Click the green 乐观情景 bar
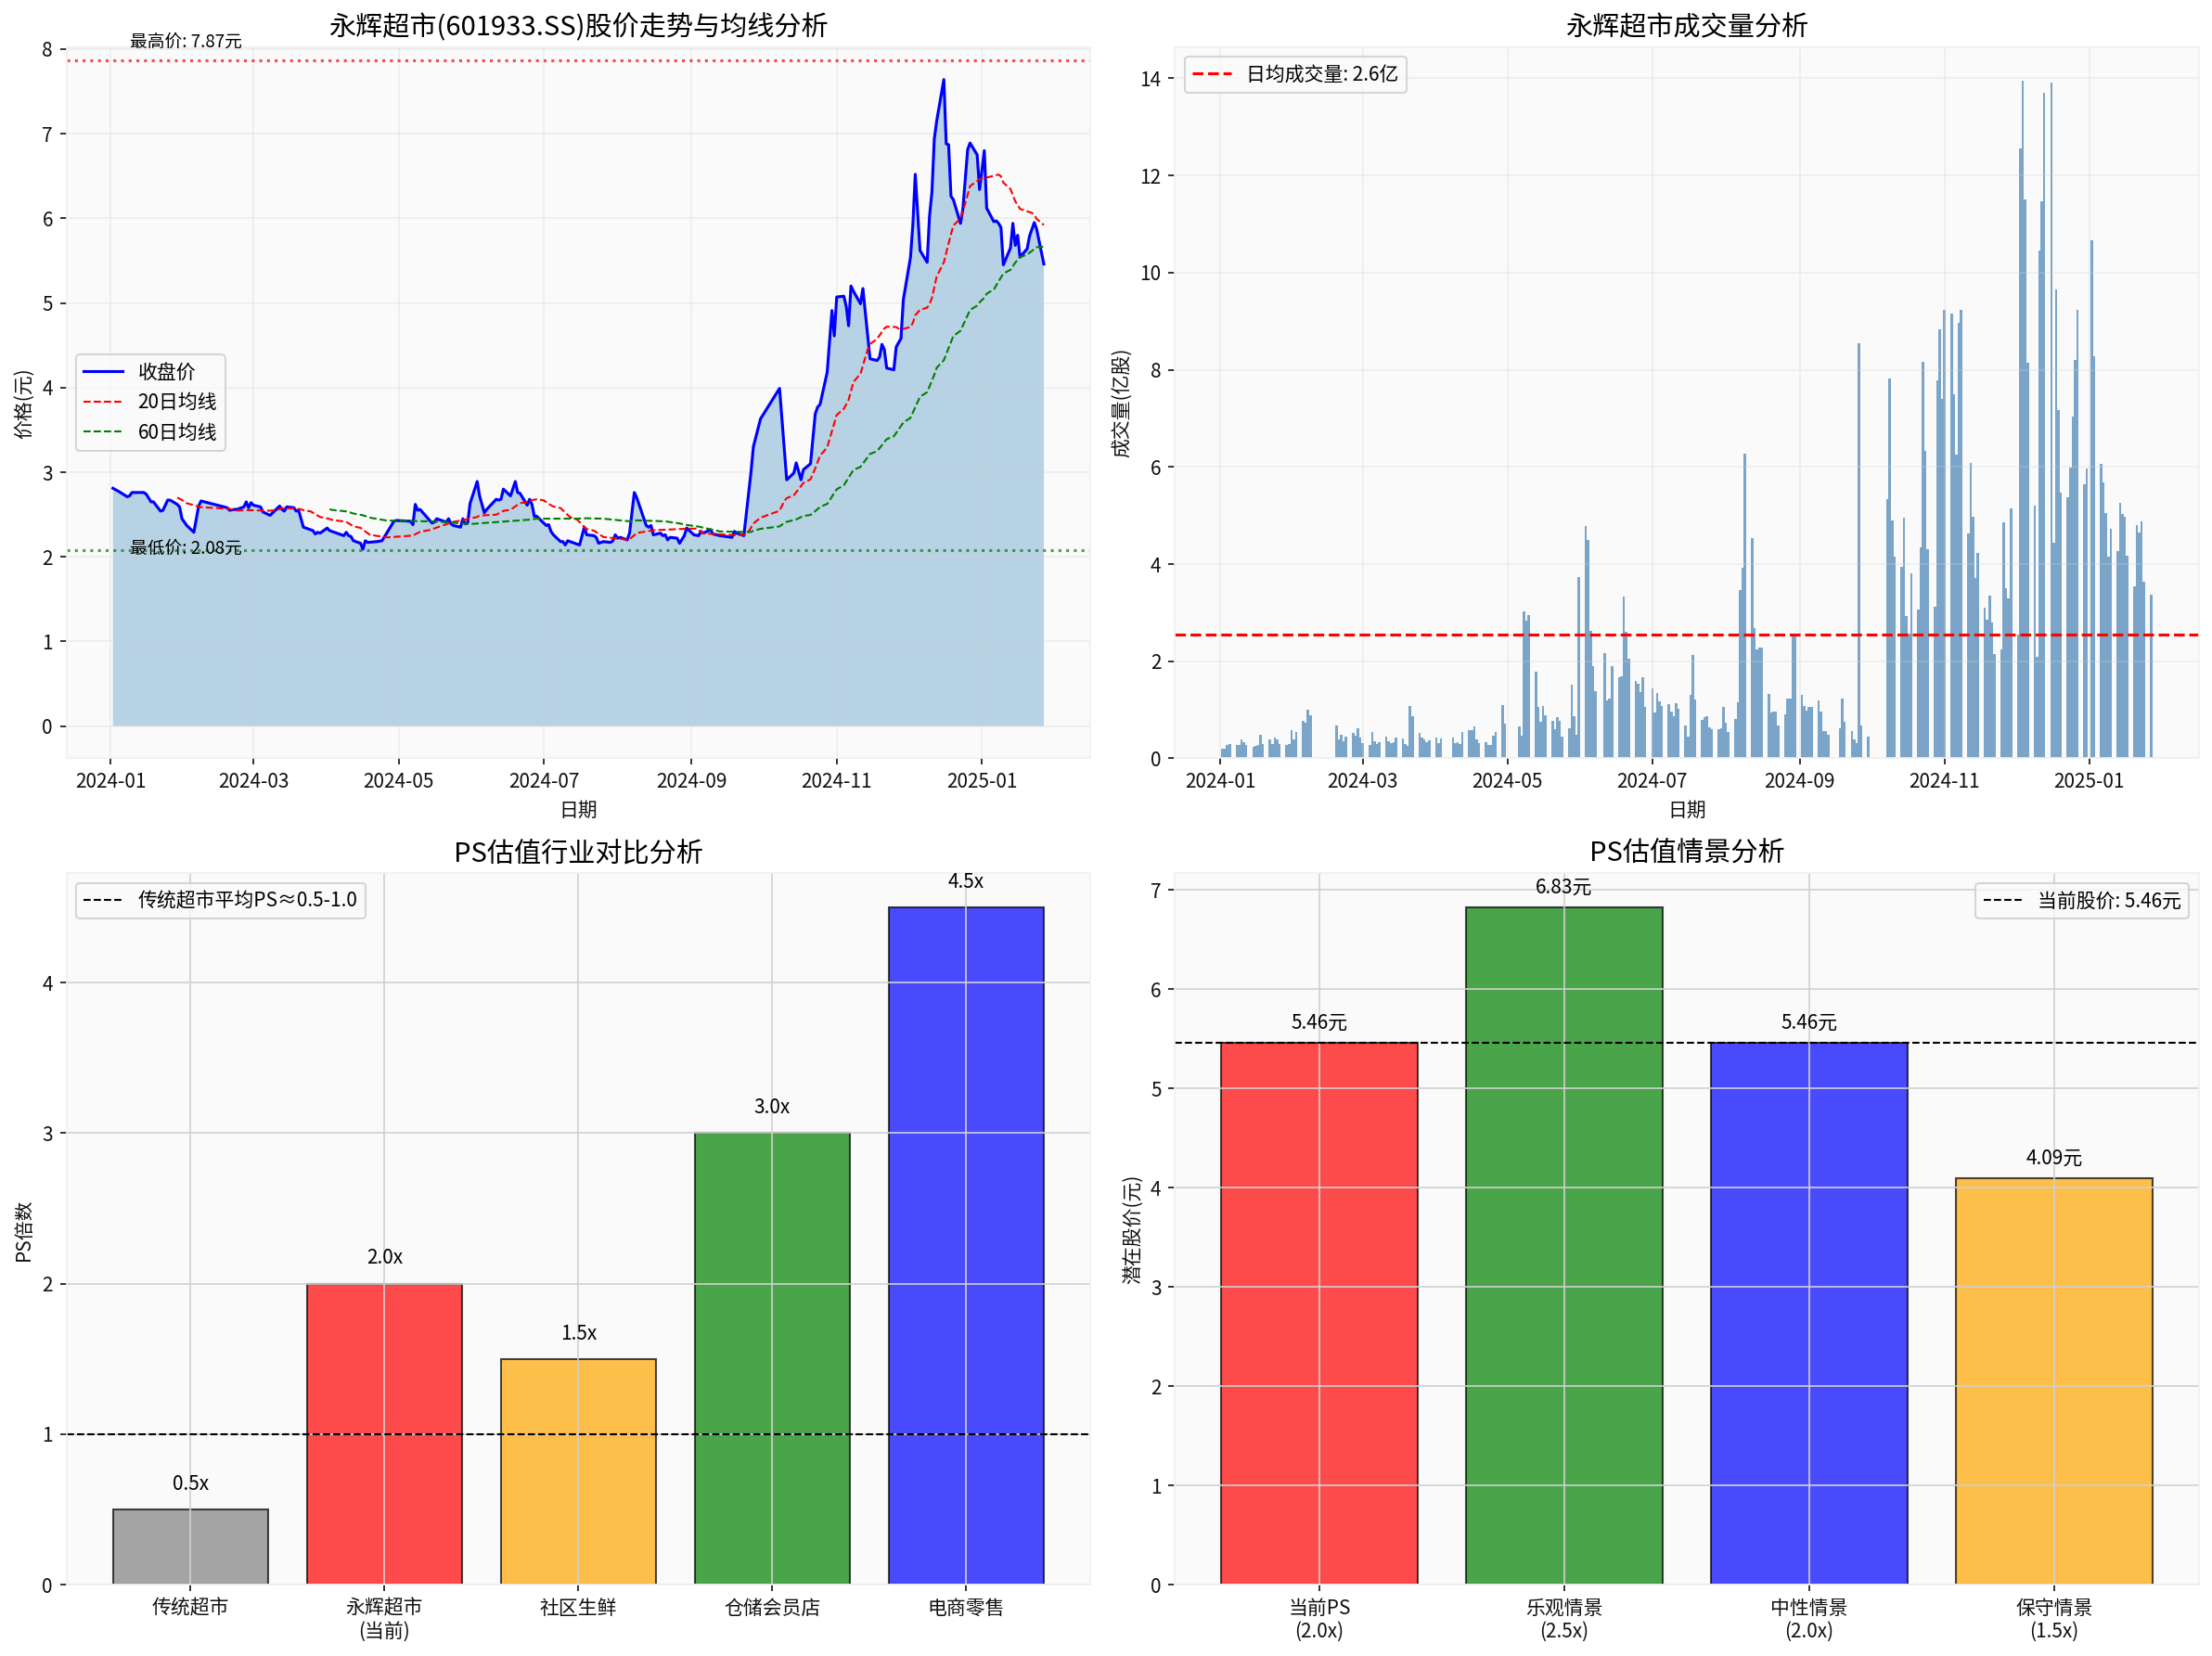The height and width of the screenshot is (1656, 2212). (1563, 1244)
